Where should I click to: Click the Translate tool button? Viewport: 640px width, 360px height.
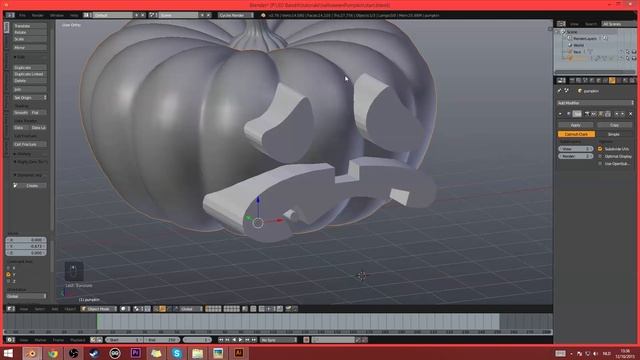pos(29,26)
